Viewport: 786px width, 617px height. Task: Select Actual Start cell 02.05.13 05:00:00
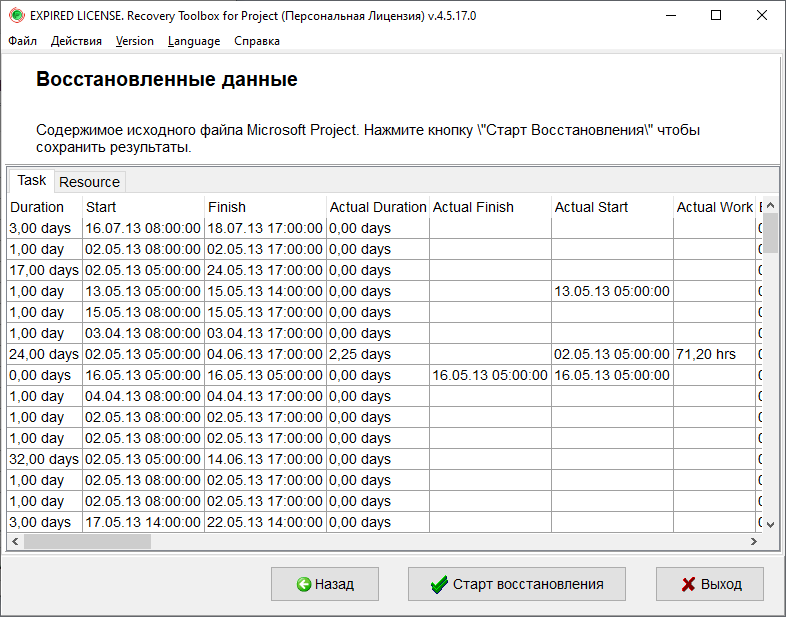(x=612, y=354)
